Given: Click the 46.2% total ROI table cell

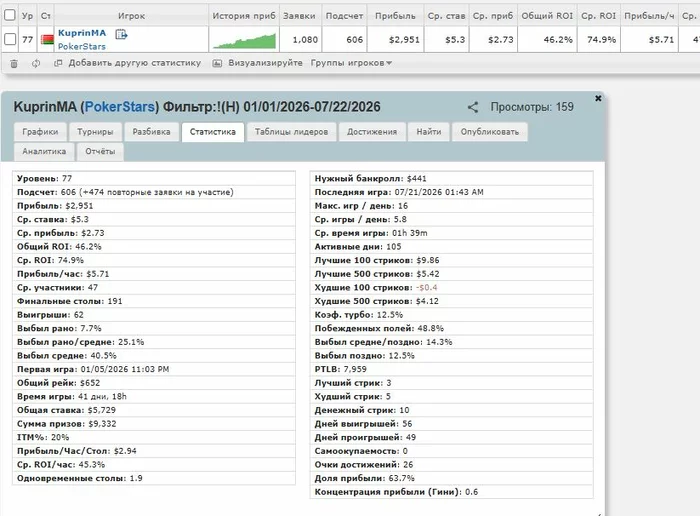Looking at the screenshot, I should 547,40.
